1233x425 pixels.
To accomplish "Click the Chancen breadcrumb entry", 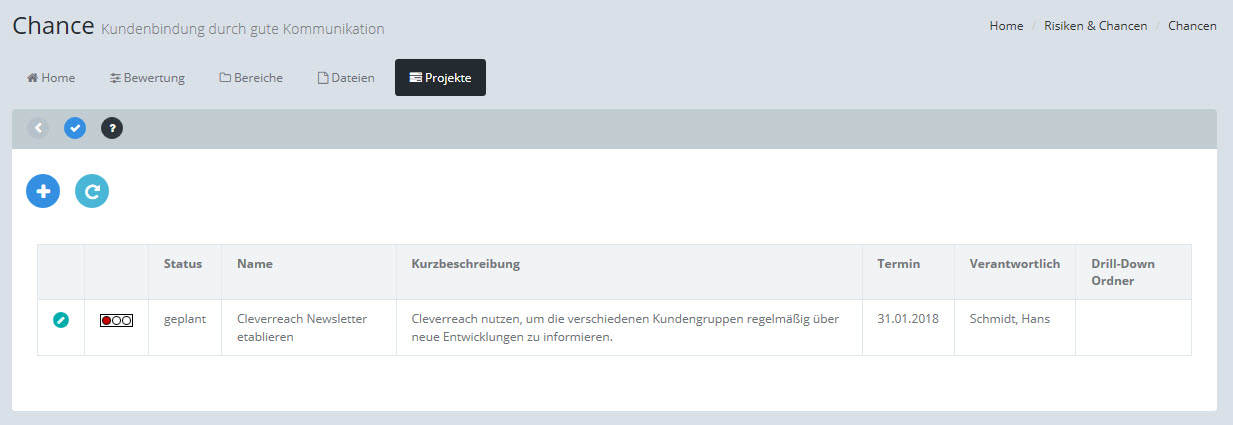I will [1192, 26].
